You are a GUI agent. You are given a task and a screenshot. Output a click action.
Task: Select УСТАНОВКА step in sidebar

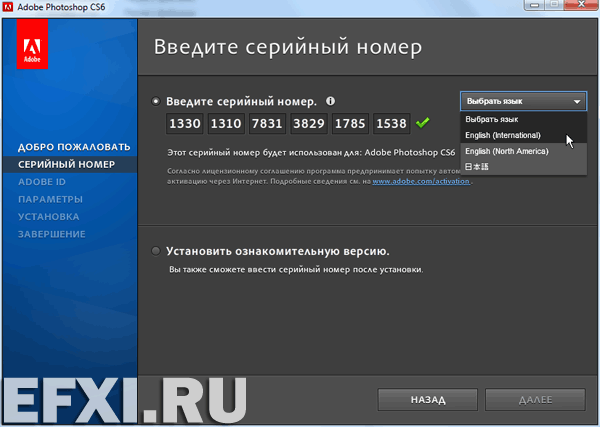pyautogui.click(x=49, y=217)
